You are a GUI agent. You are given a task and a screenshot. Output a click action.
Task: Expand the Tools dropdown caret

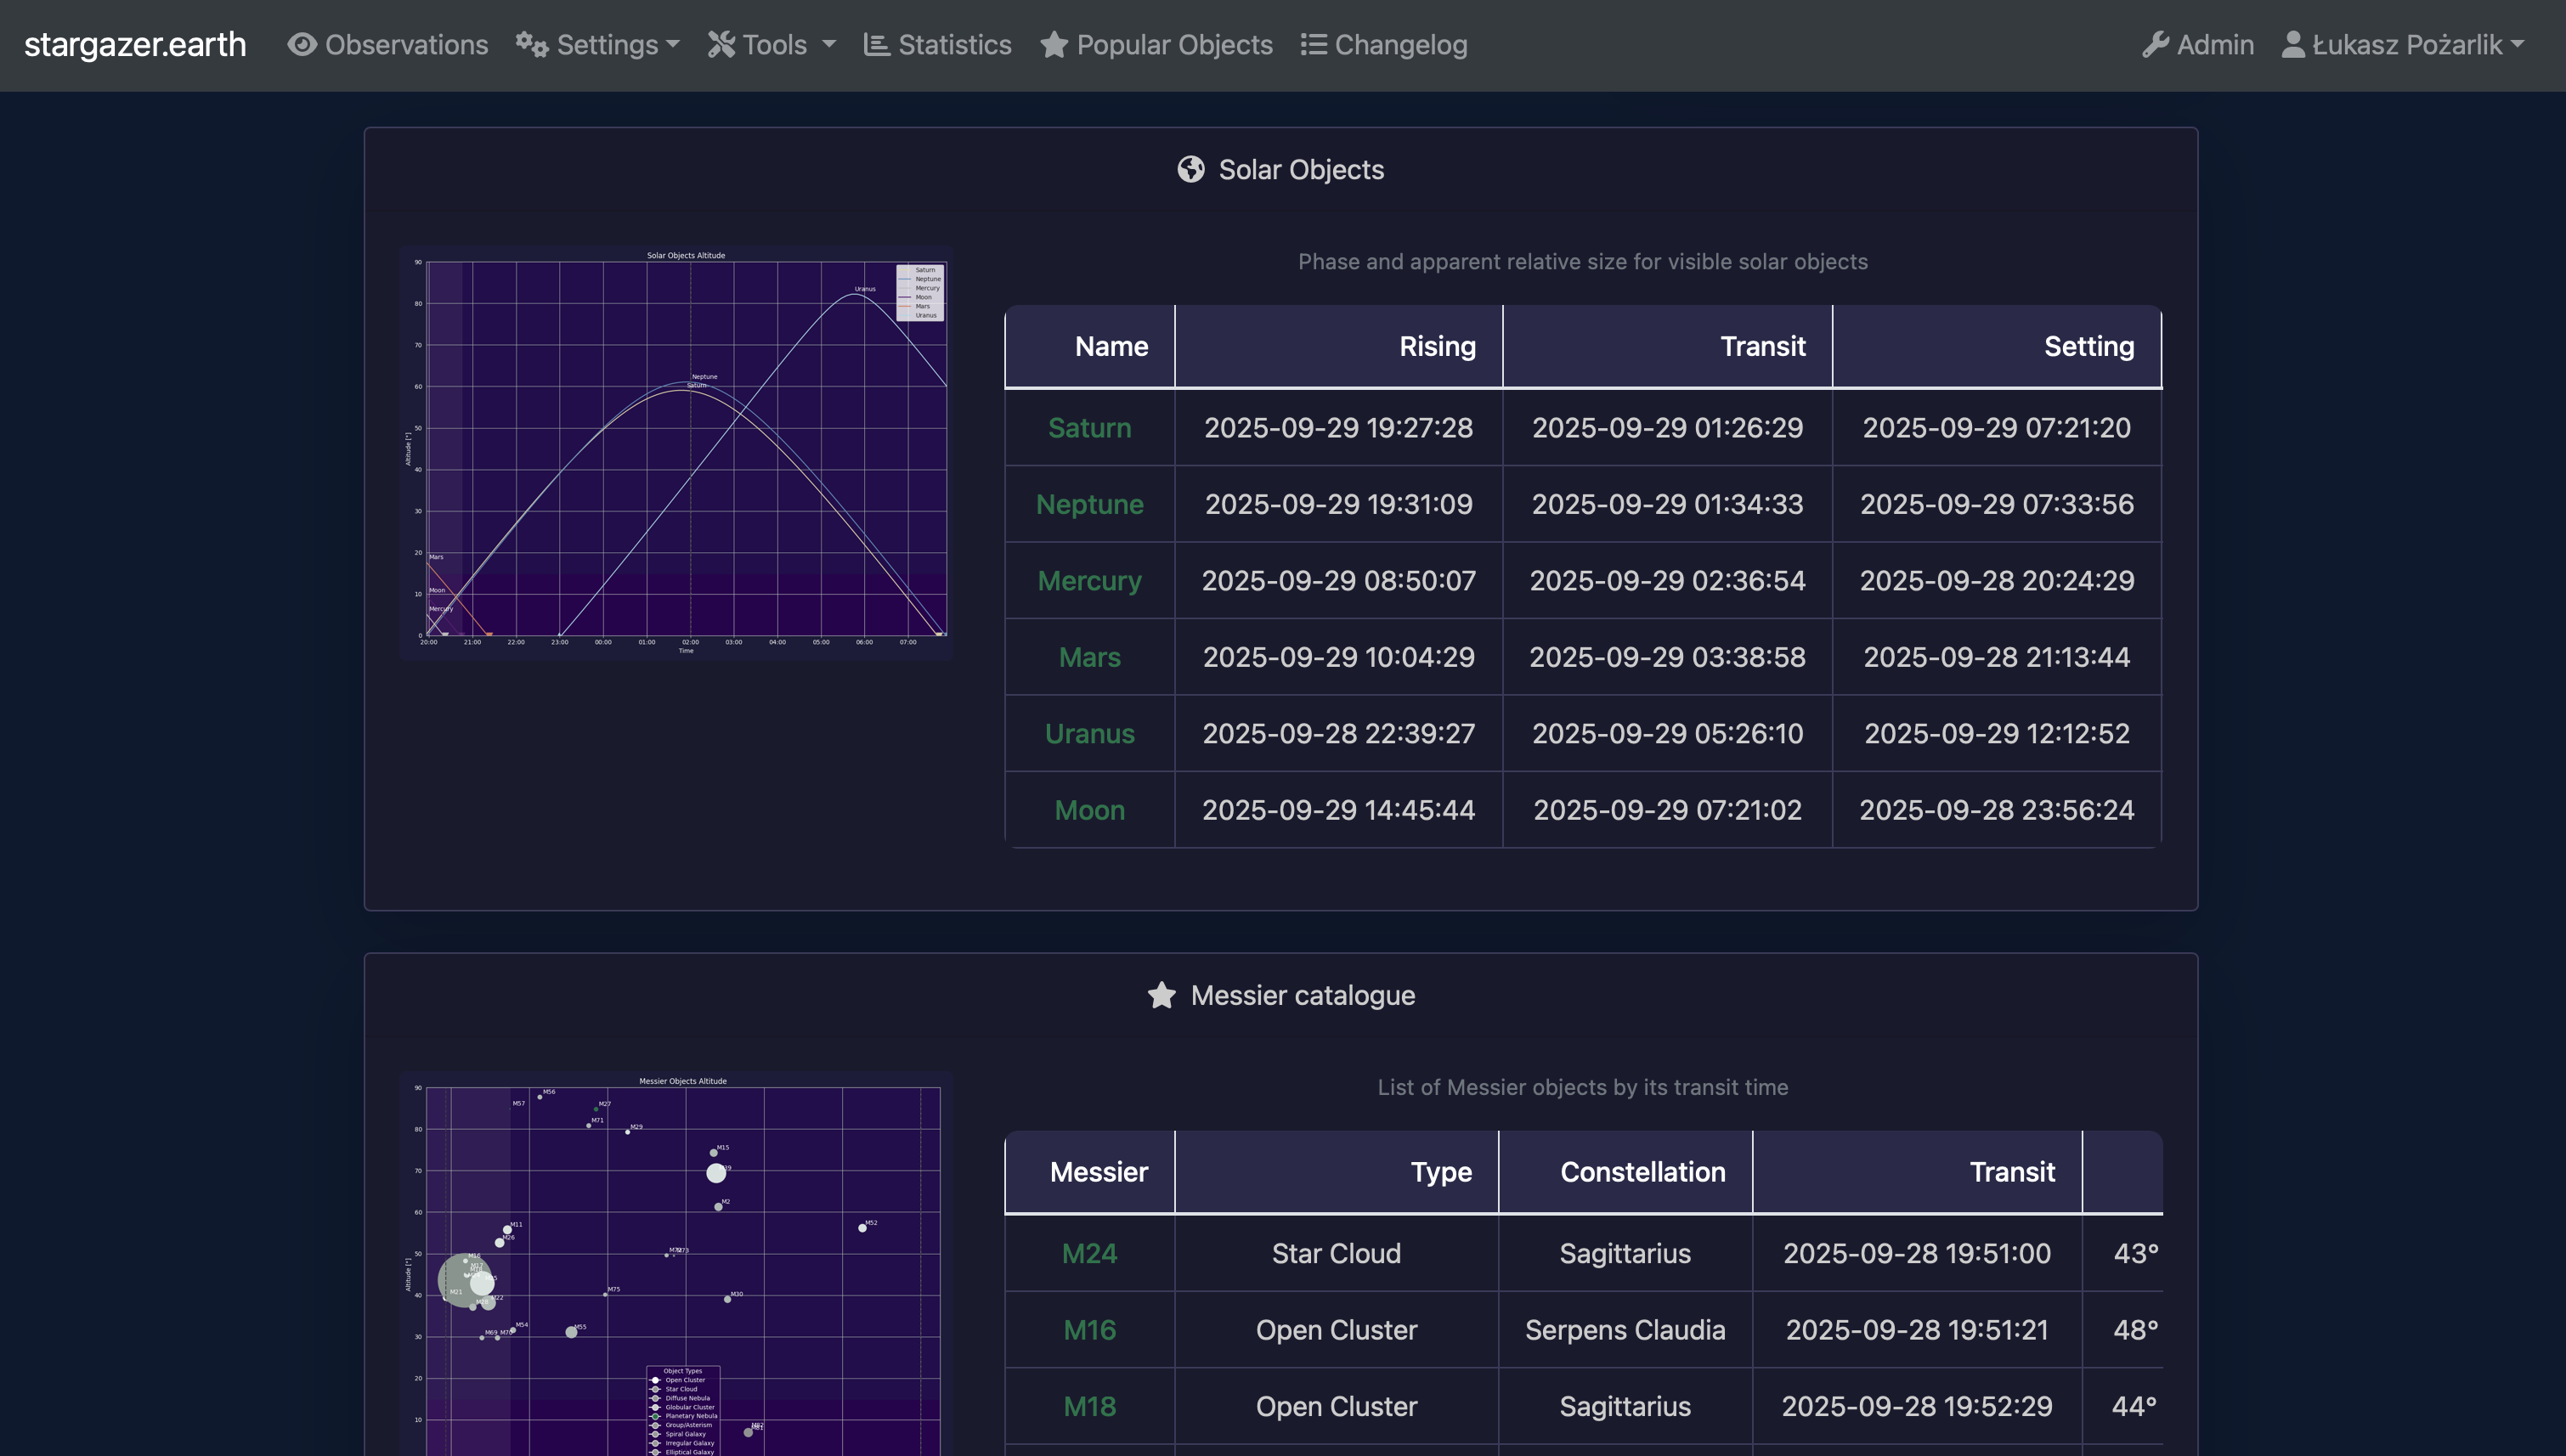click(x=829, y=45)
